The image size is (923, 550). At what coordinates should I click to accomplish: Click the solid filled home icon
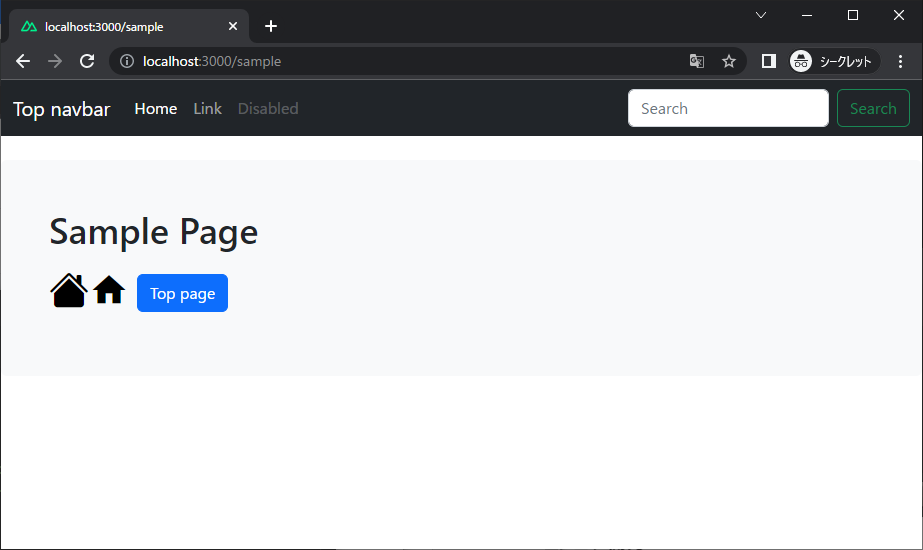[109, 290]
